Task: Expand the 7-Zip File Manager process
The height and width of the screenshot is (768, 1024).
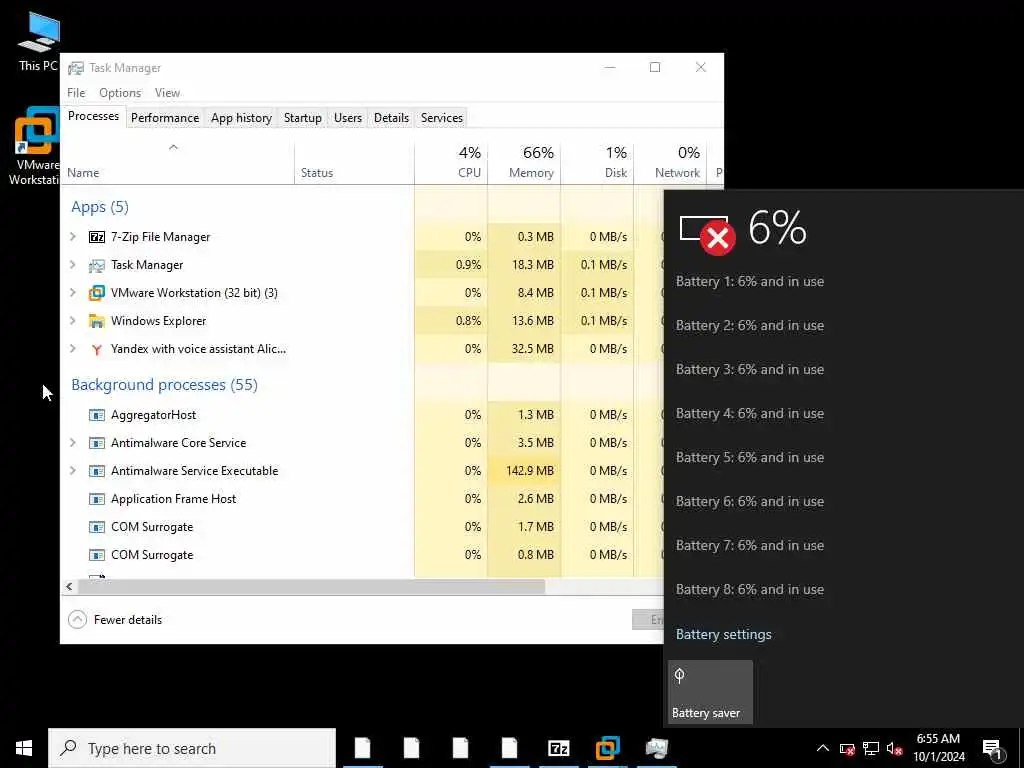Action: (73, 237)
